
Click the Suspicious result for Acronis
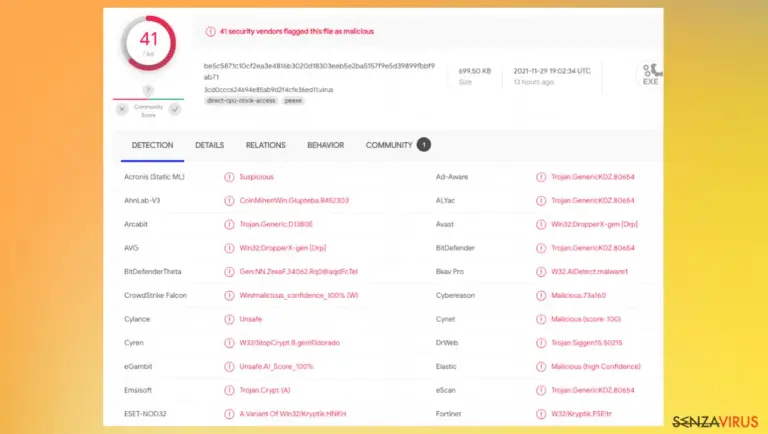tap(256, 177)
